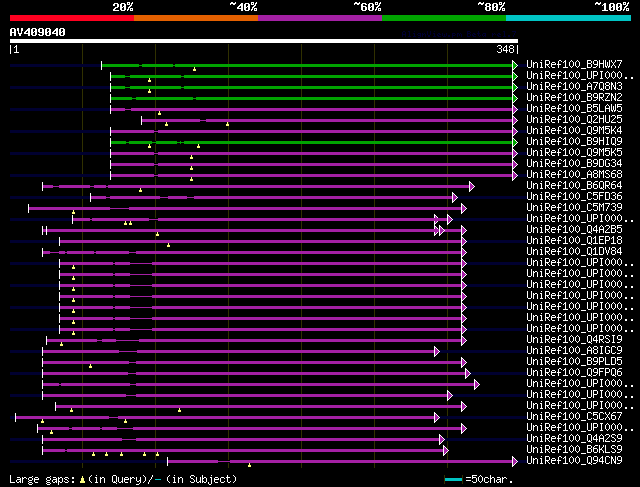The width and height of the screenshot is (640, 487).
Task: Open hit label UniRef100_A7Q8N3
Action: click(574, 86)
